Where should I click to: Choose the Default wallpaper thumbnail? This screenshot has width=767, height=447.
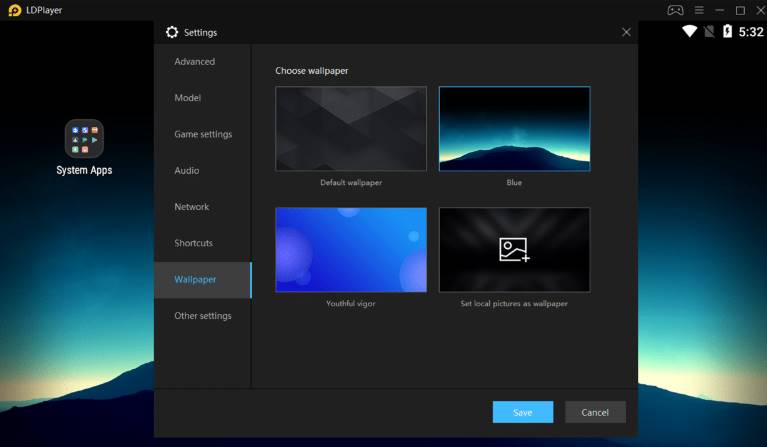pyautogui.click(x=351, y=129)
